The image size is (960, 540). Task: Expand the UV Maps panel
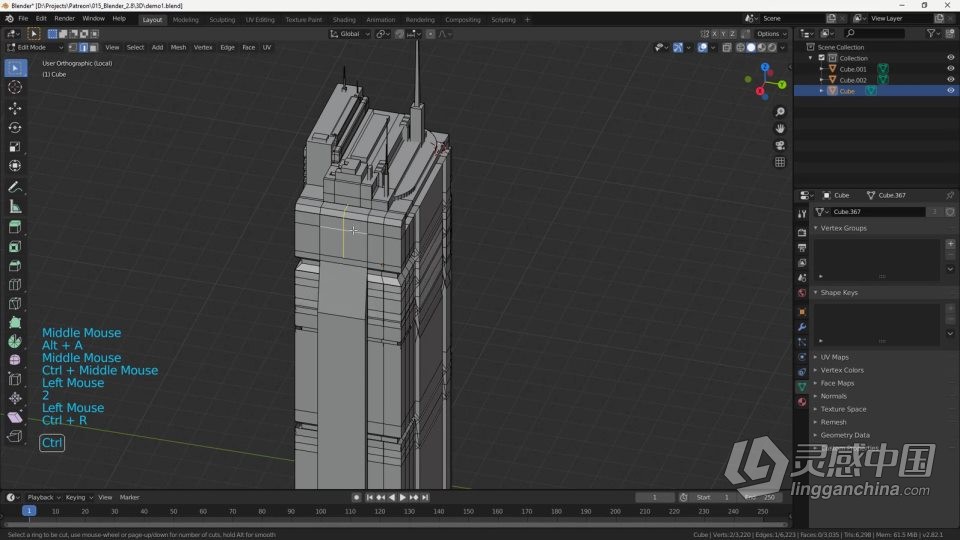(x=834, y=357)
